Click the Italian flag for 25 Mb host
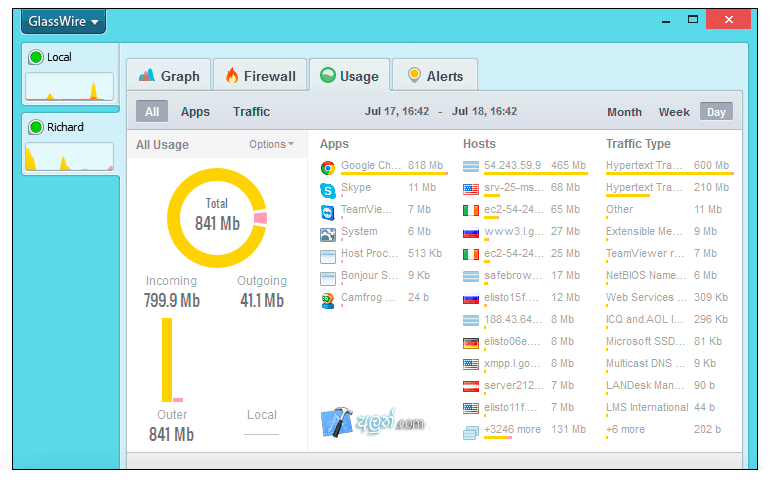Image resolution: width=770 pixels, height=484 pixels. (470, 254)
